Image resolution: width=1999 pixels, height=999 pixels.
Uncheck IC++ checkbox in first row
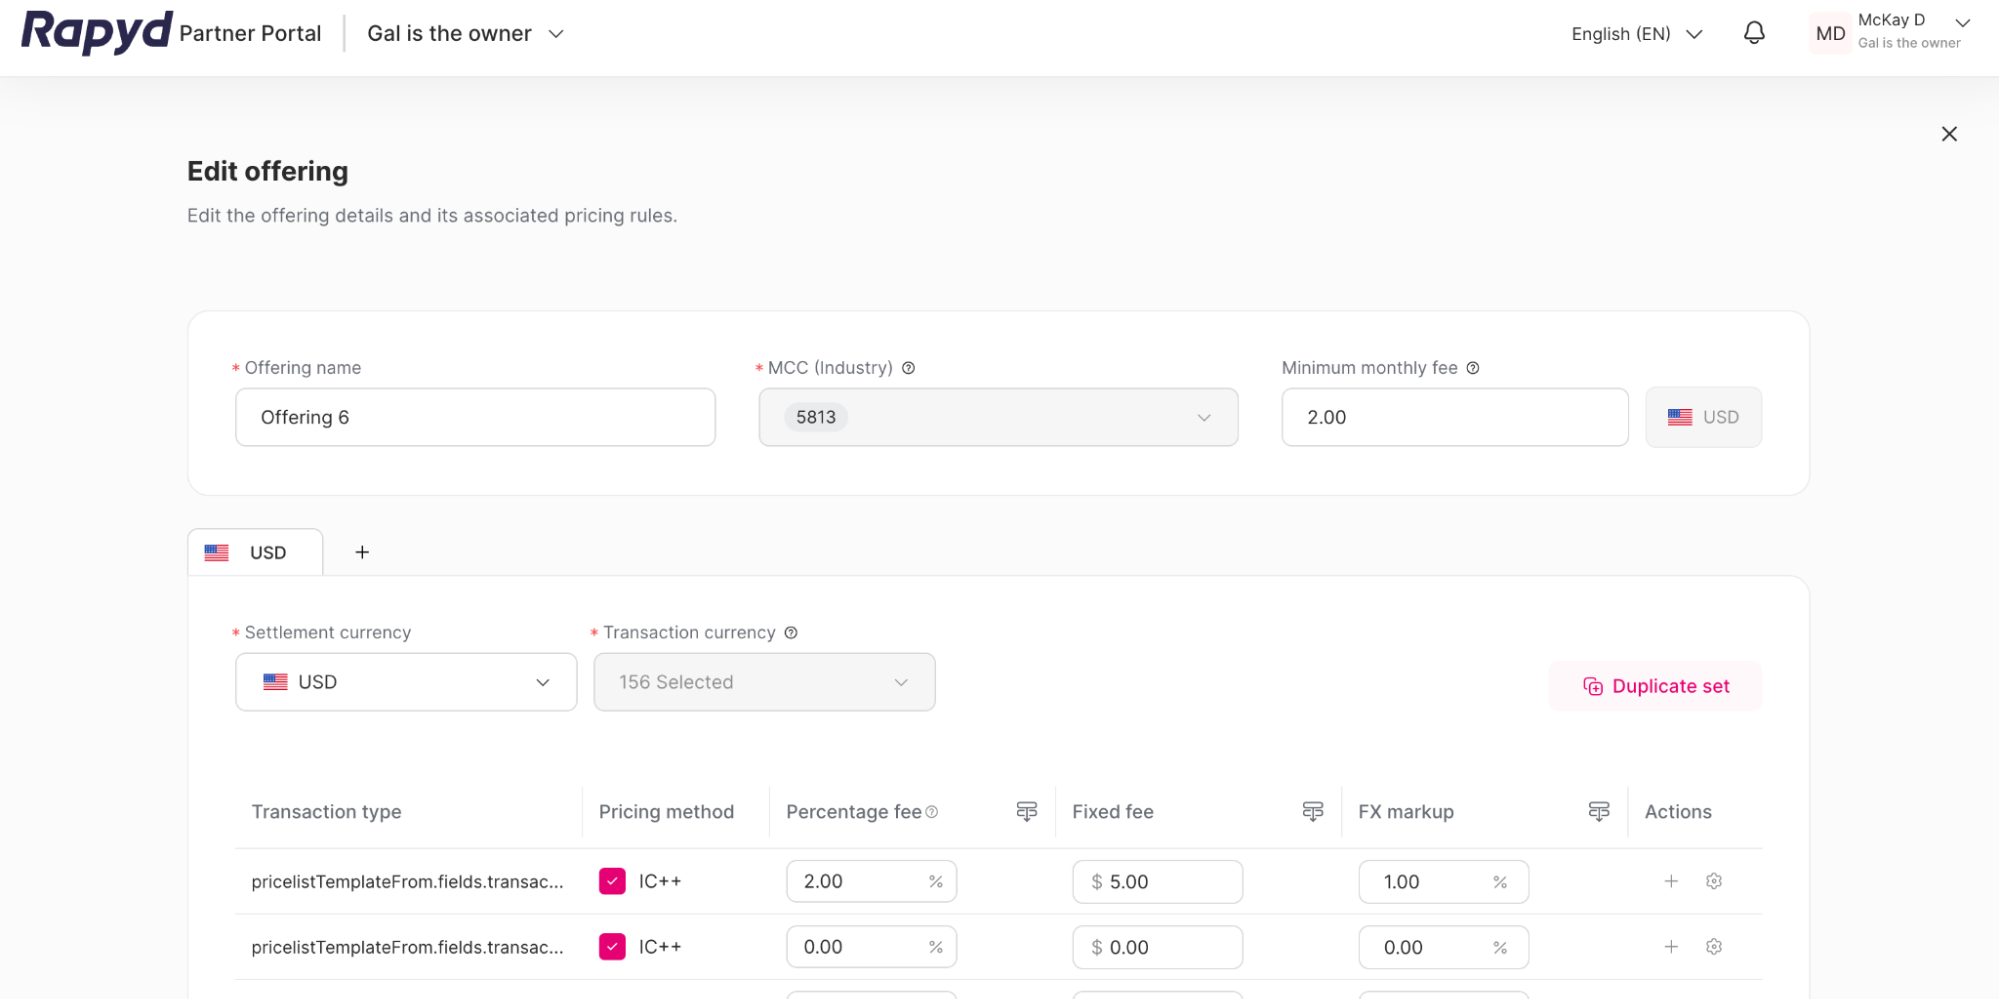click(x=612, y=881)
